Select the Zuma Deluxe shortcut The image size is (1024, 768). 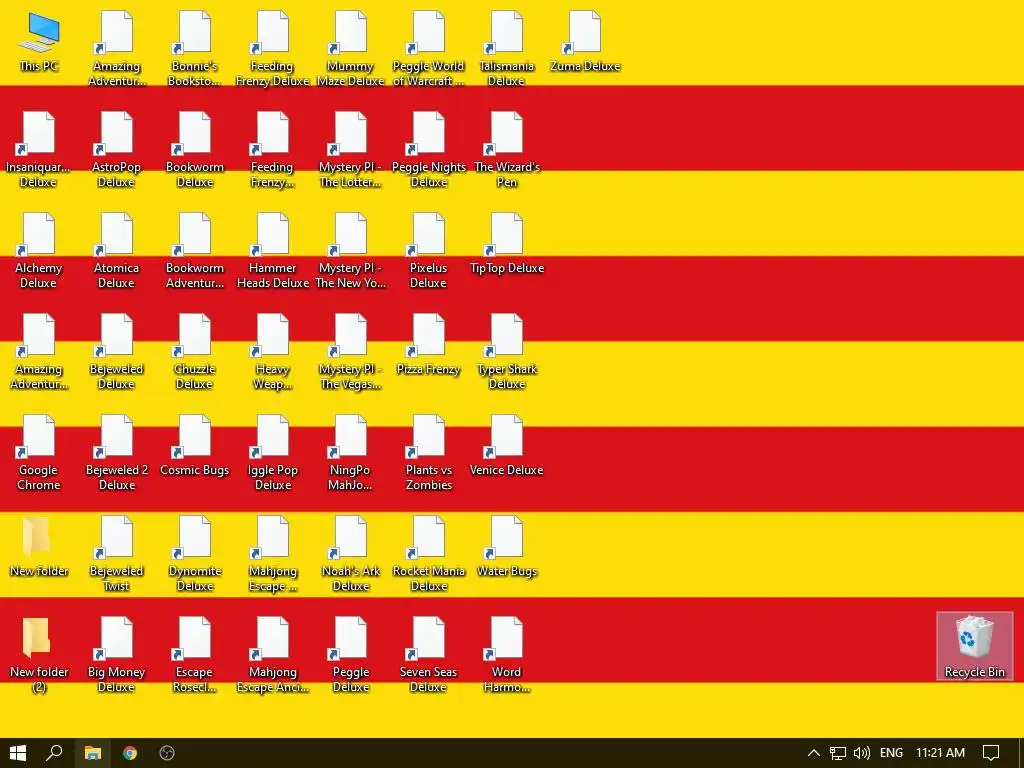pyautogui.click(x=584, y=42)
